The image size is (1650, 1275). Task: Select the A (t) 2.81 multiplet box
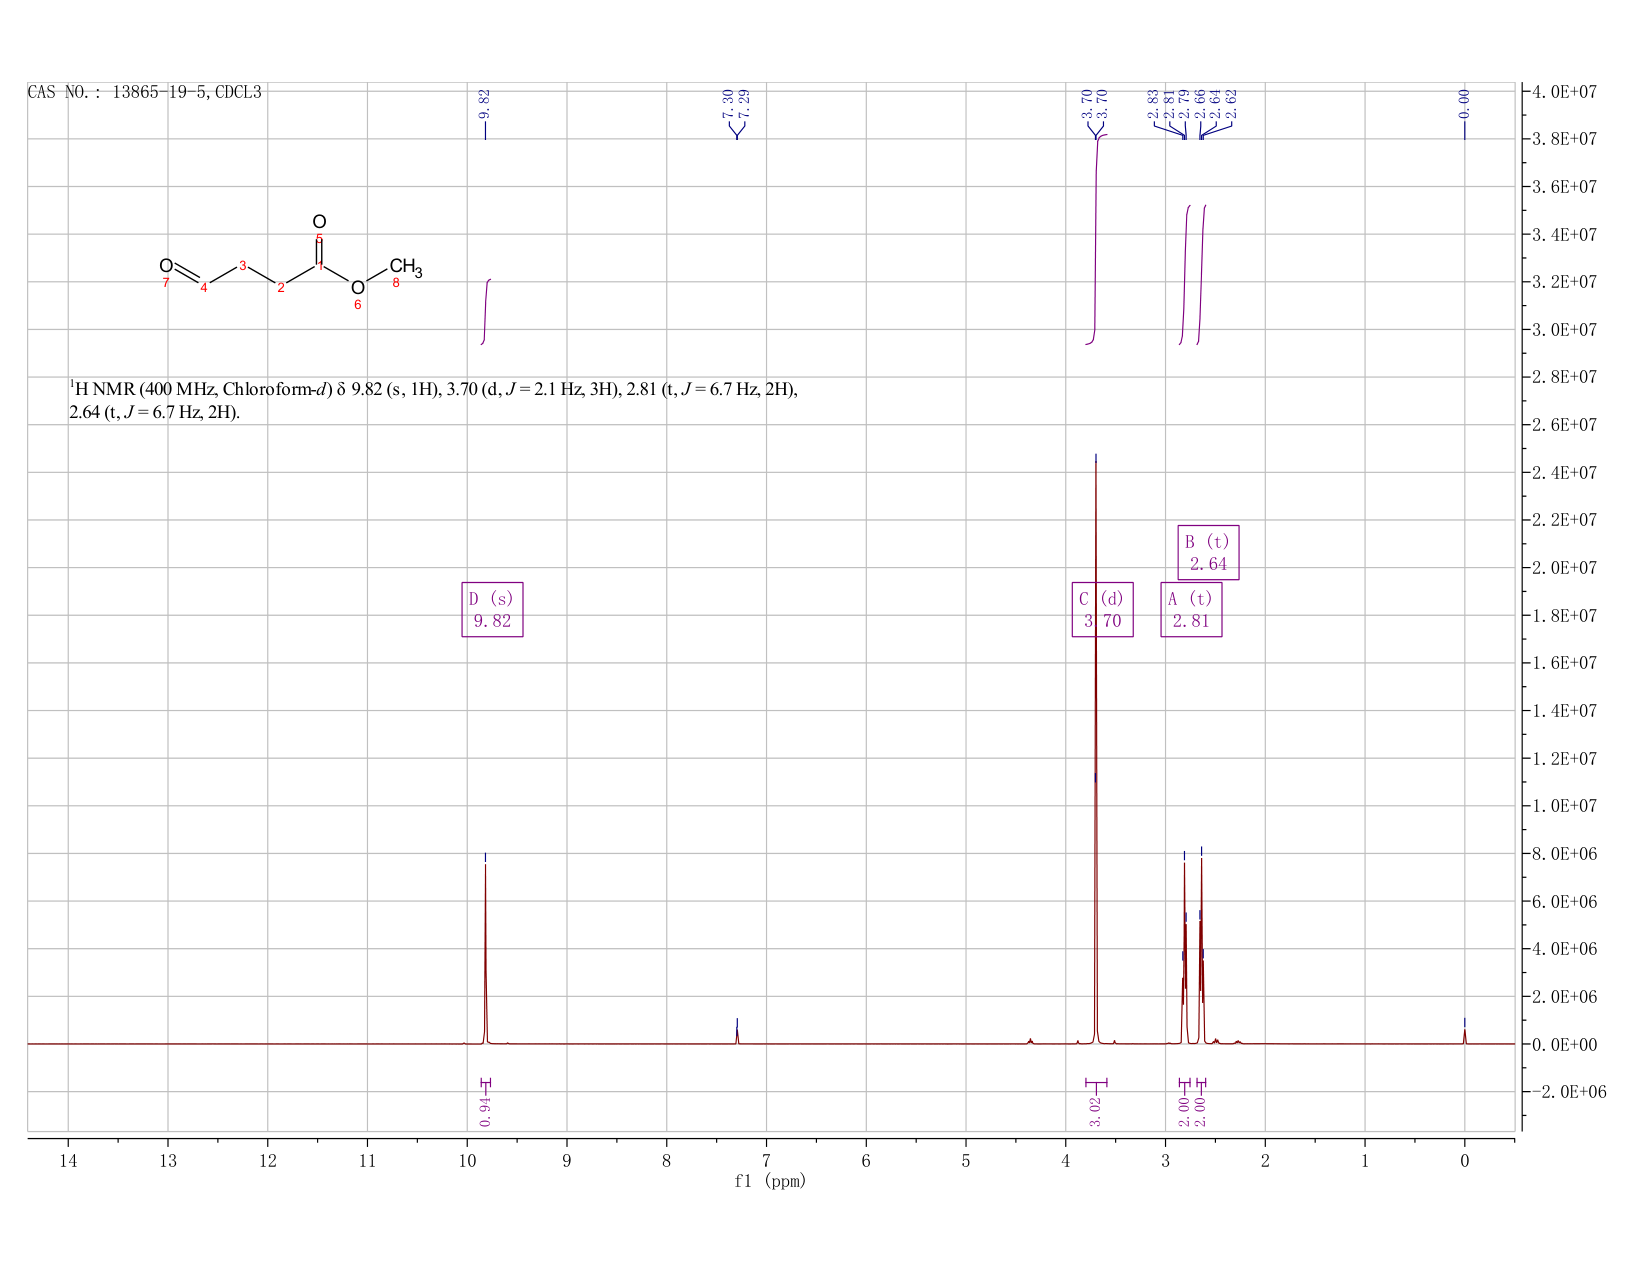pyautogui.click(x=1191, y=609)
